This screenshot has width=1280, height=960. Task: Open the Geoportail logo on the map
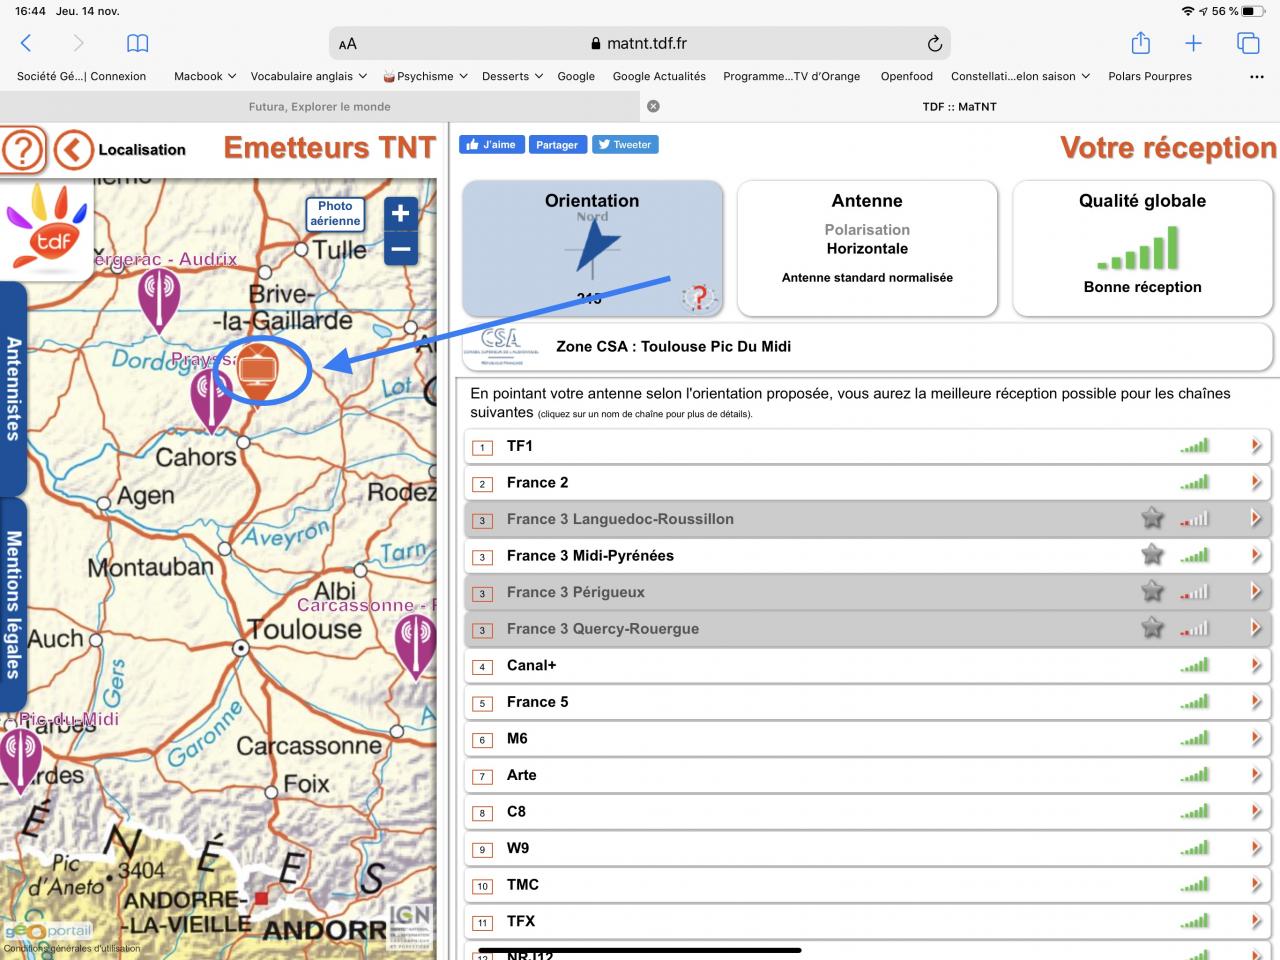(47, 931)
